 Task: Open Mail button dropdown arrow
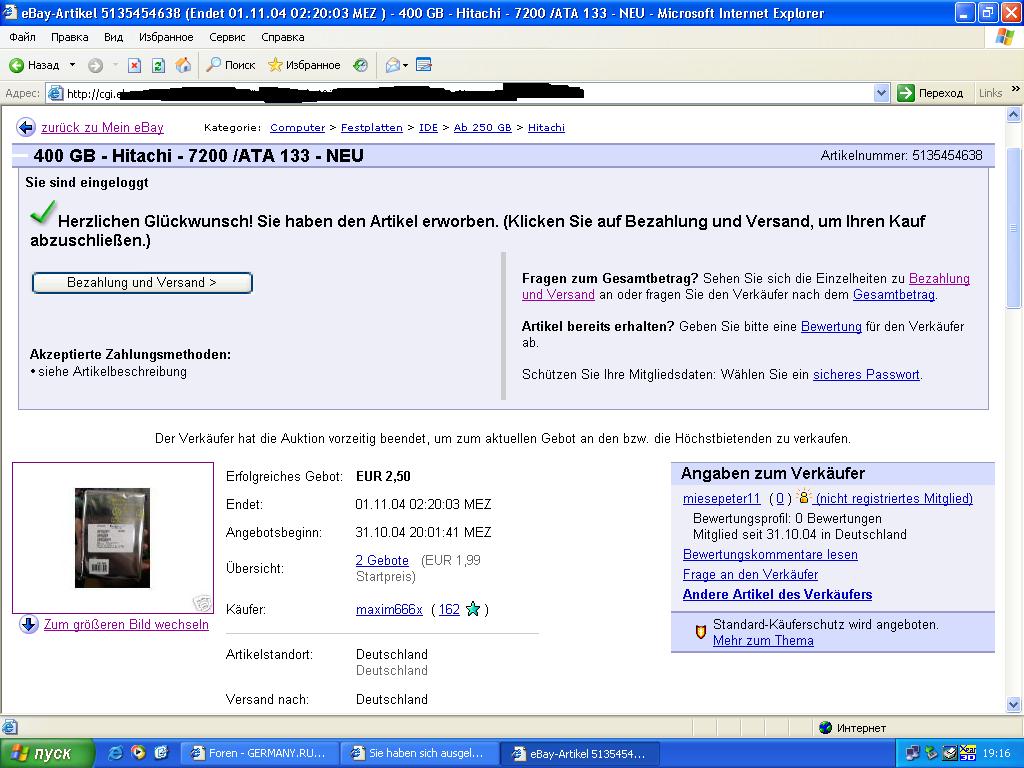coord(405,65)
